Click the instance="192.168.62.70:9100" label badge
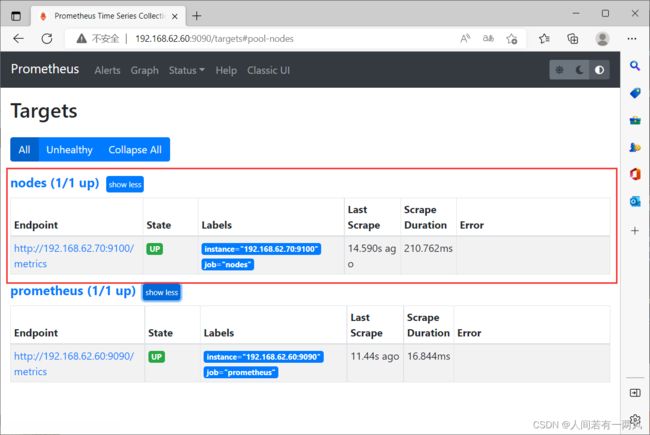The width and height of the screenshot is (650, 435). 261,249
